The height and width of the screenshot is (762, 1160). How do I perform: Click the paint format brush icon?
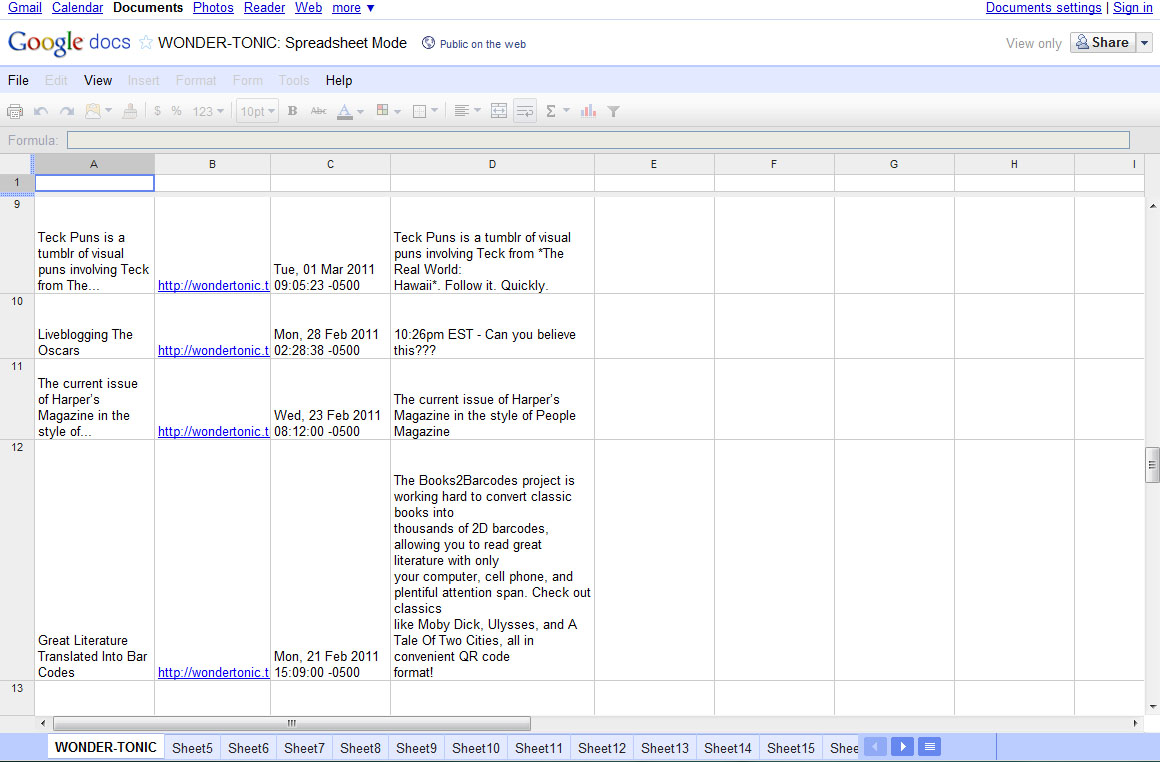point(129,111)
